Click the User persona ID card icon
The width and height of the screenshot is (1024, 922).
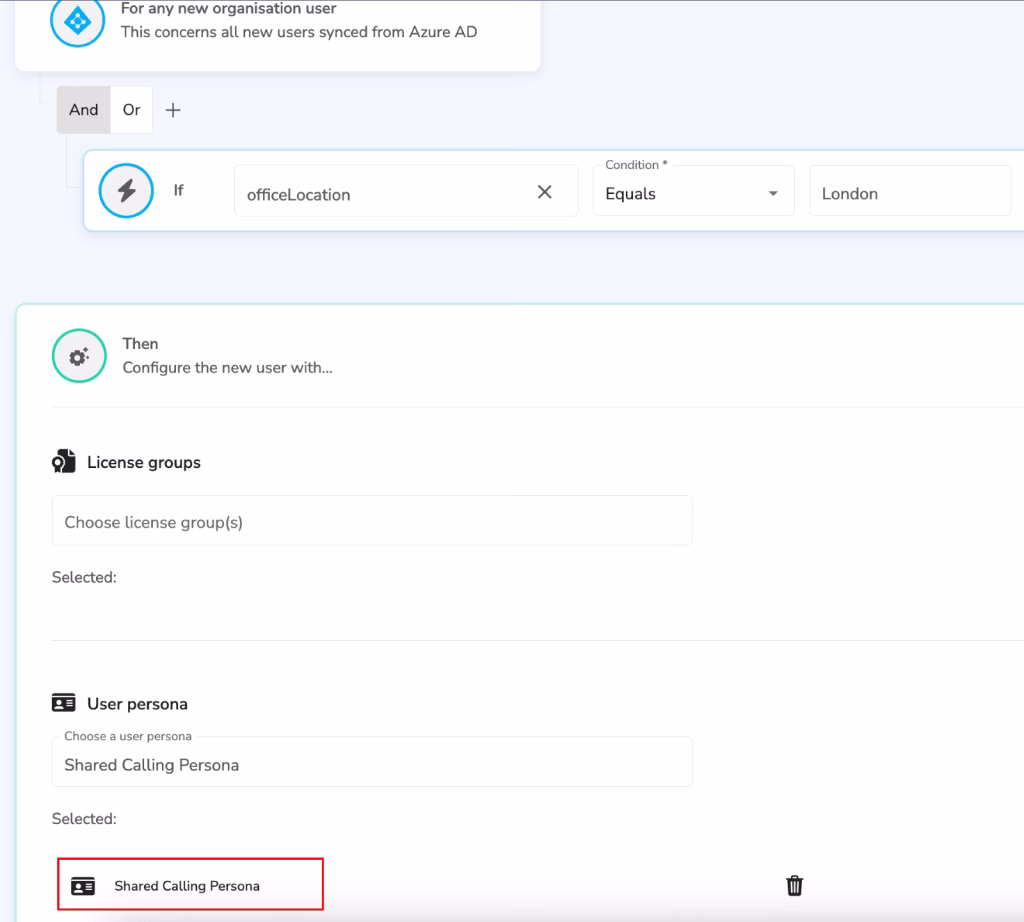(x=62, y=703)
